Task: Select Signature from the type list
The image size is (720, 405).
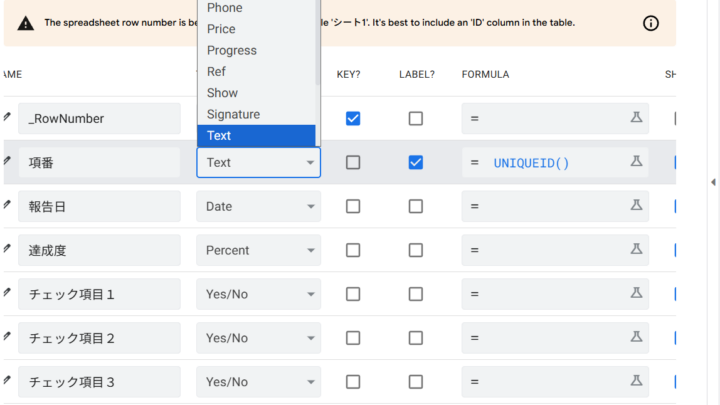Action: [x=233, y=114]
